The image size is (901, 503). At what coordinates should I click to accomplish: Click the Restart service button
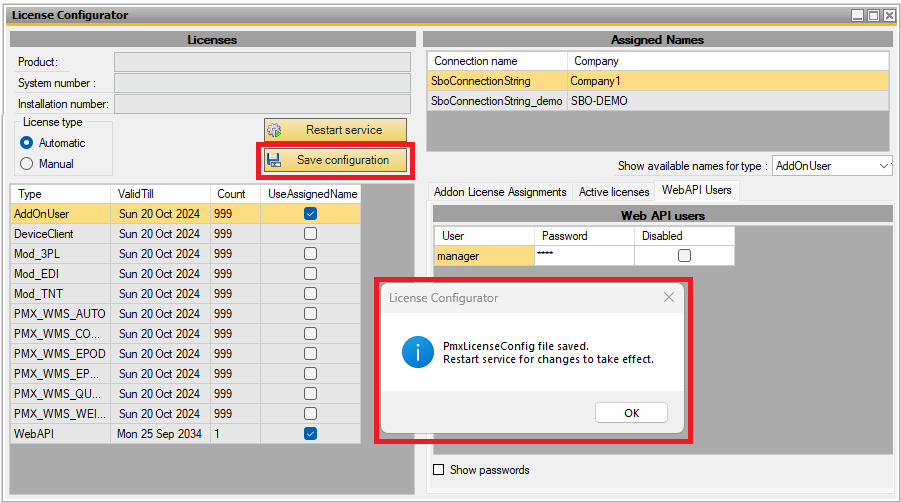(x=336, y=130)
